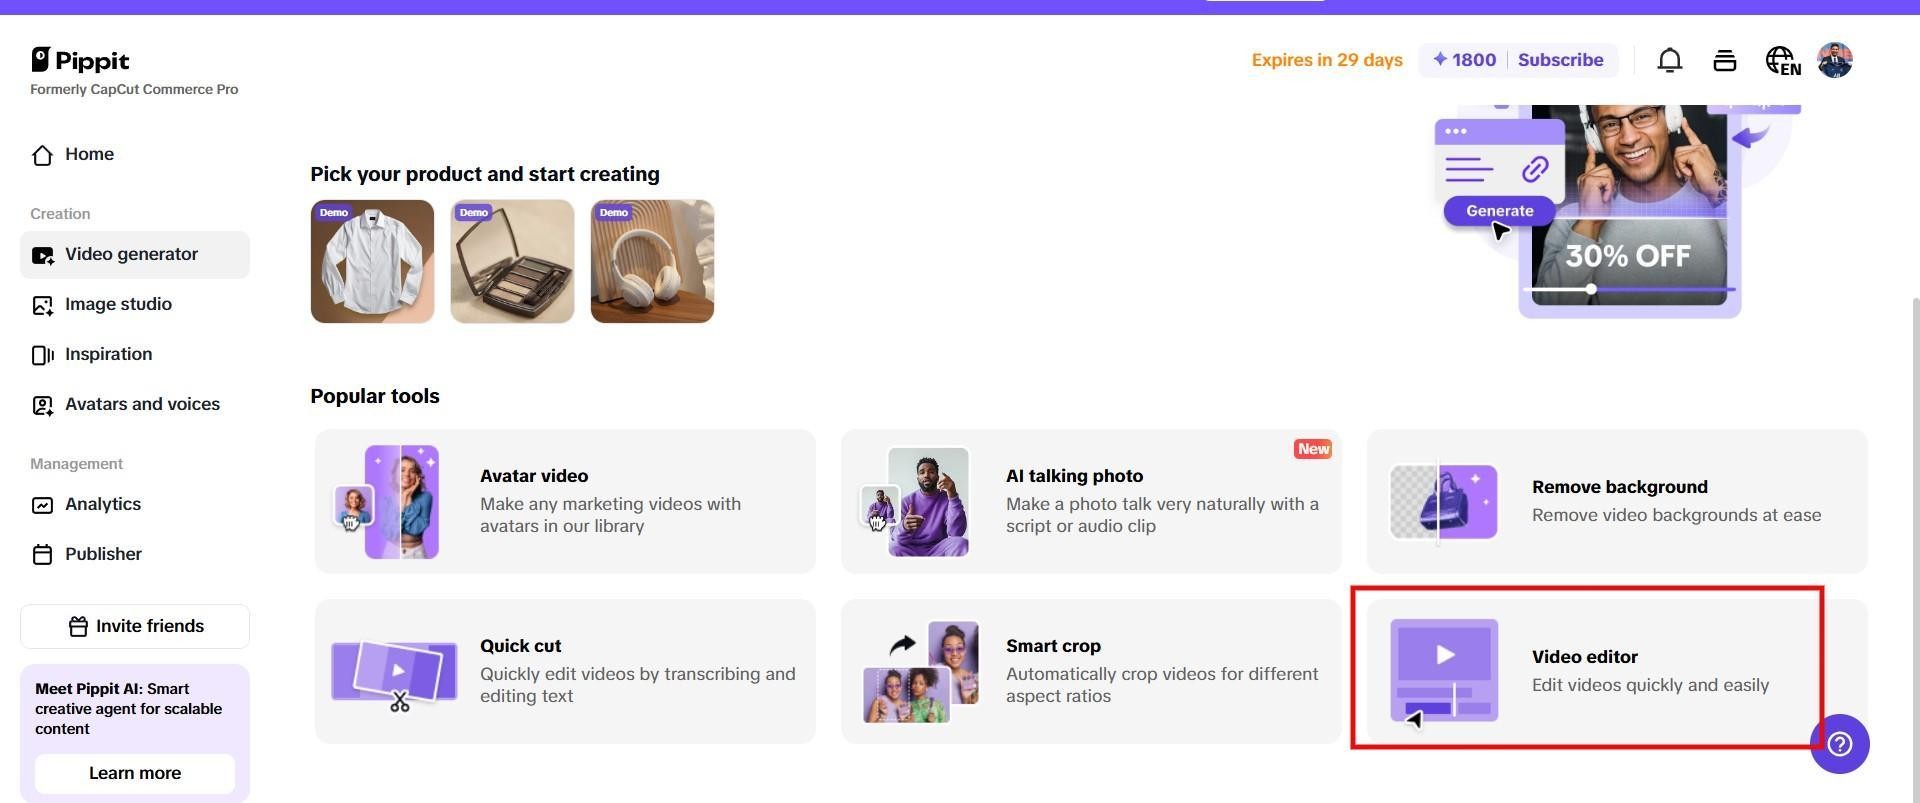The image size is (1920, 803).
Task: Open Avatars and voices section
Action: pos(142,404)
